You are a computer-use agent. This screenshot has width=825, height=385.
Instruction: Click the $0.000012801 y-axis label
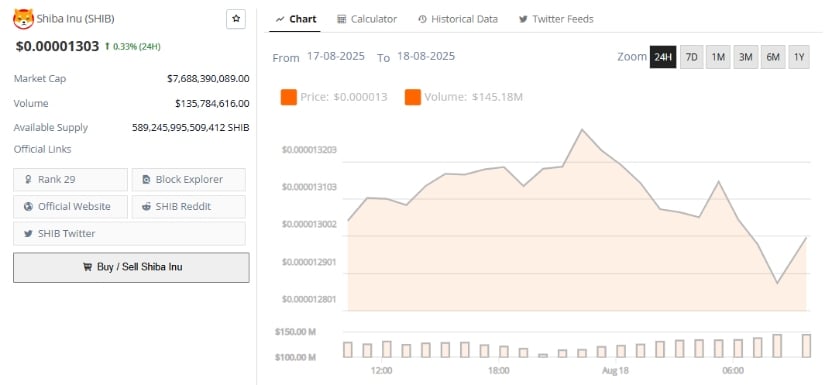click(309, 299)
